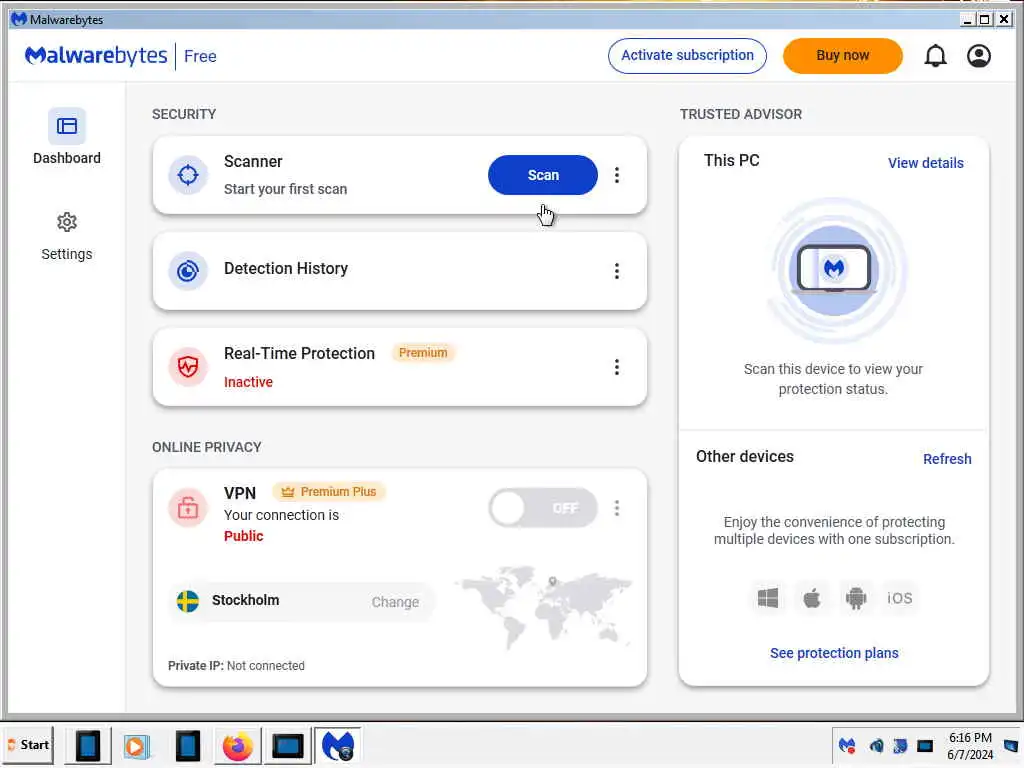Click the Detection History radar icon
This screenshot has width=1024, height=768.
188,271
